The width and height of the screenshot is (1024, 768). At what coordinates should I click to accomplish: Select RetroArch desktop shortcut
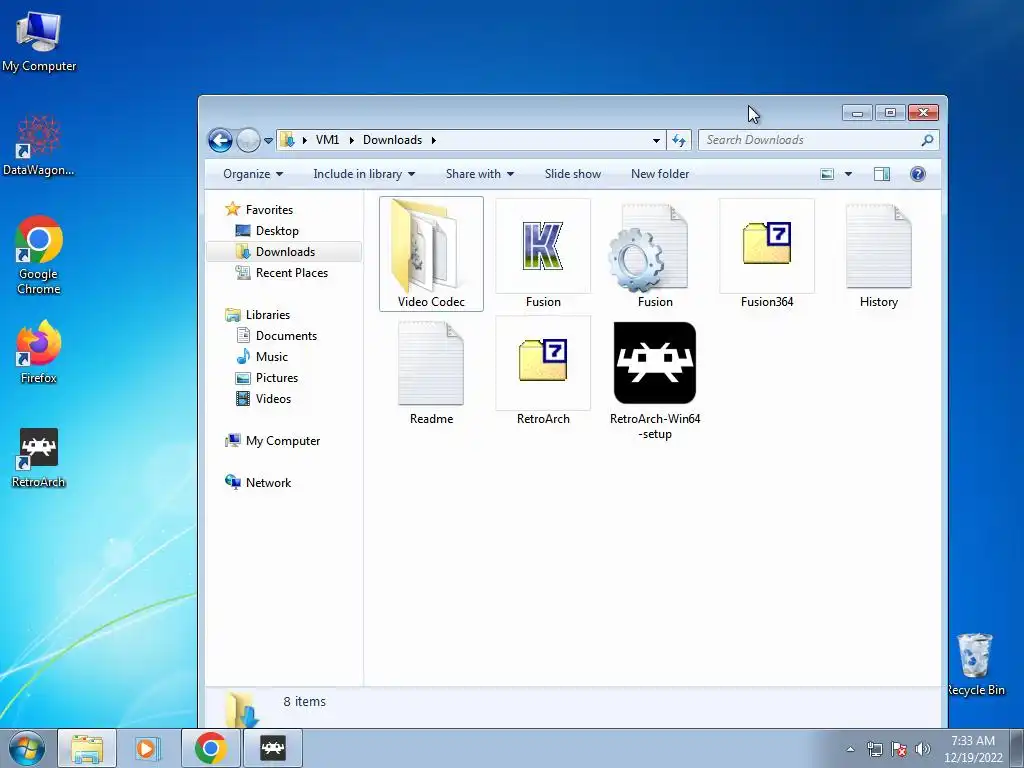39,458
